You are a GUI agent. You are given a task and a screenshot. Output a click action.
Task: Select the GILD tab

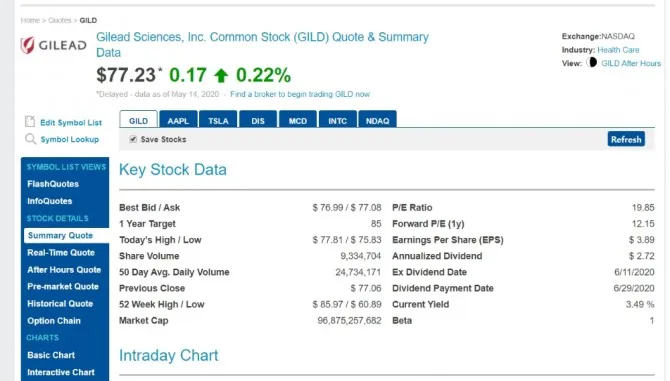pyautogui.click(x=138, y=119)
